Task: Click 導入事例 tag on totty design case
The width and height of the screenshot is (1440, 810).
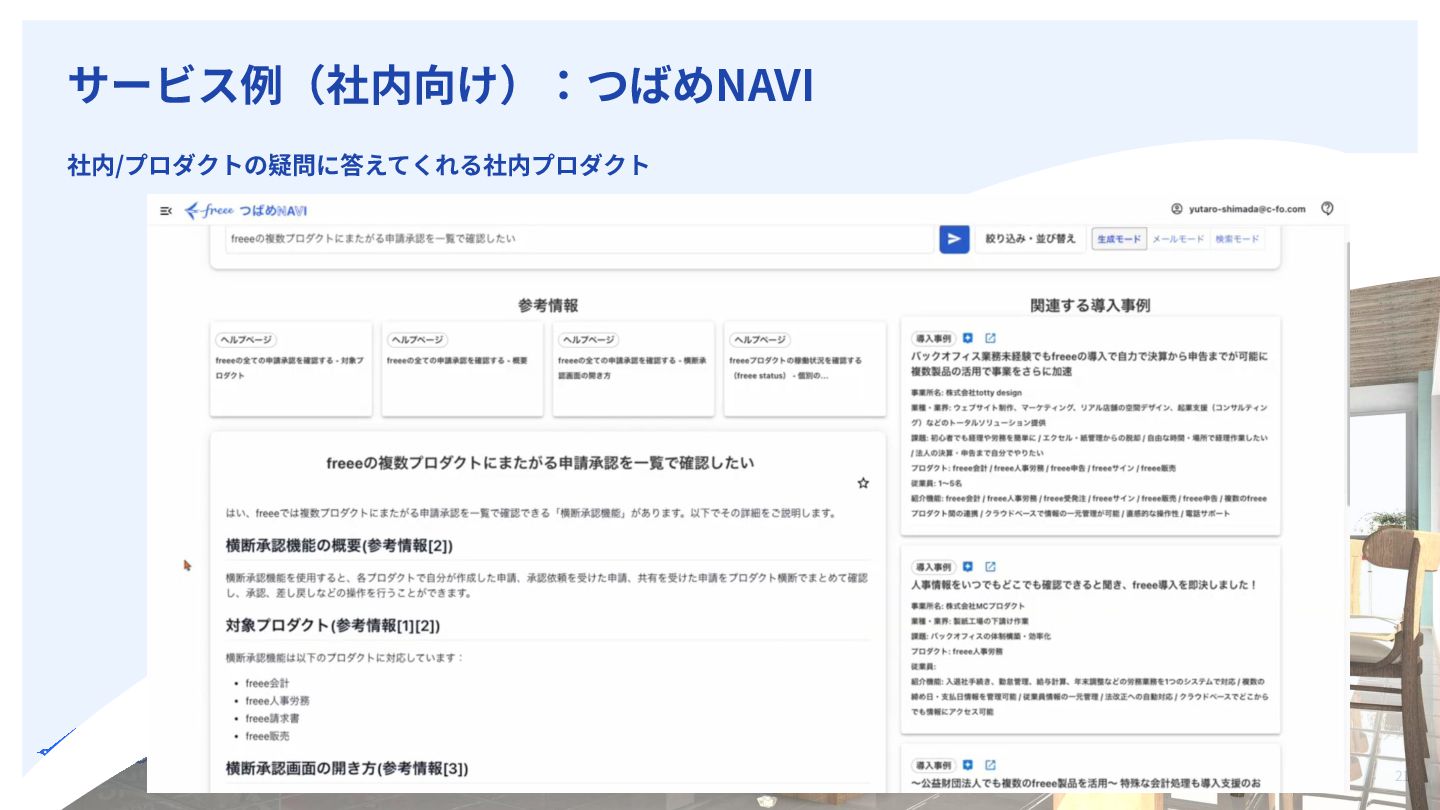Action: pos(933,339)
